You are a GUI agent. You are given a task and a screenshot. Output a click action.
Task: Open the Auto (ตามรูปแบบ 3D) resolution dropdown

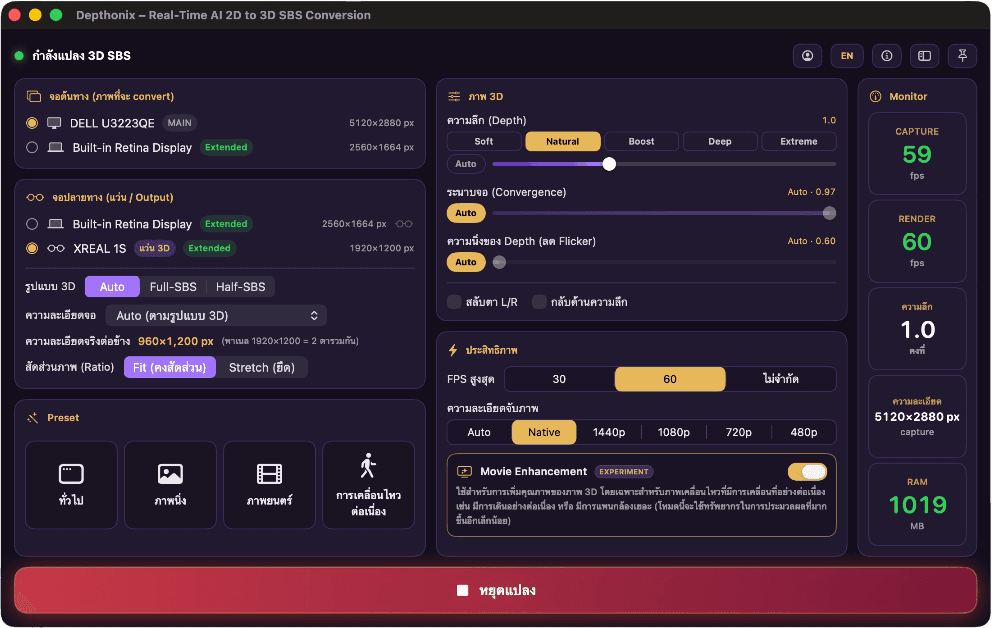[216, 316]
